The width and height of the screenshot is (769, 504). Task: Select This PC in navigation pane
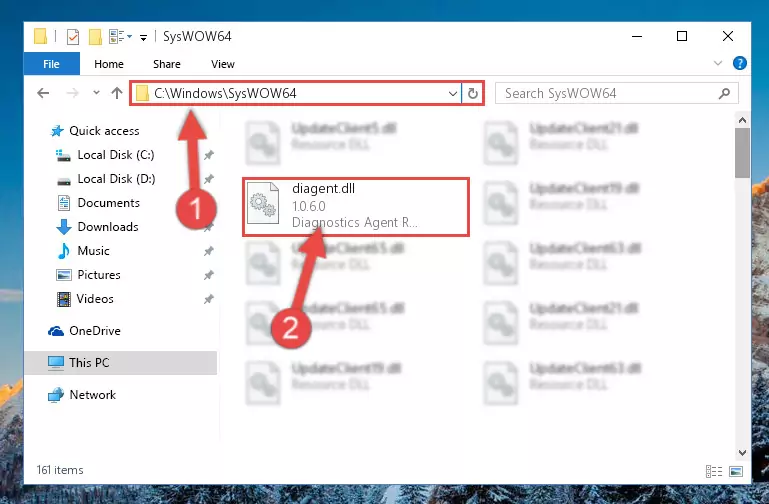pos(121,363)
